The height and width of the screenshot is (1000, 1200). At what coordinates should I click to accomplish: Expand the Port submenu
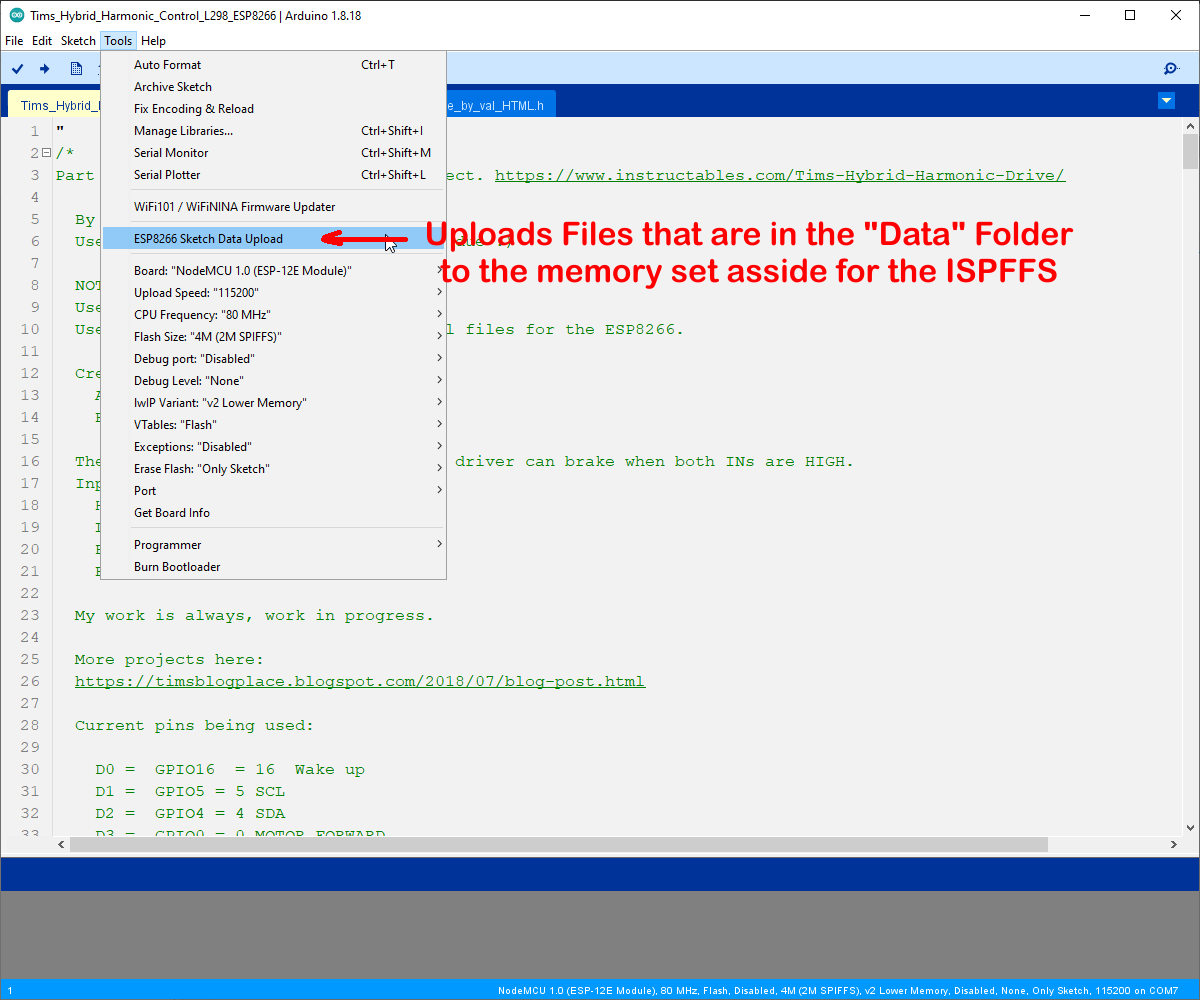click(x=274, y=491)
